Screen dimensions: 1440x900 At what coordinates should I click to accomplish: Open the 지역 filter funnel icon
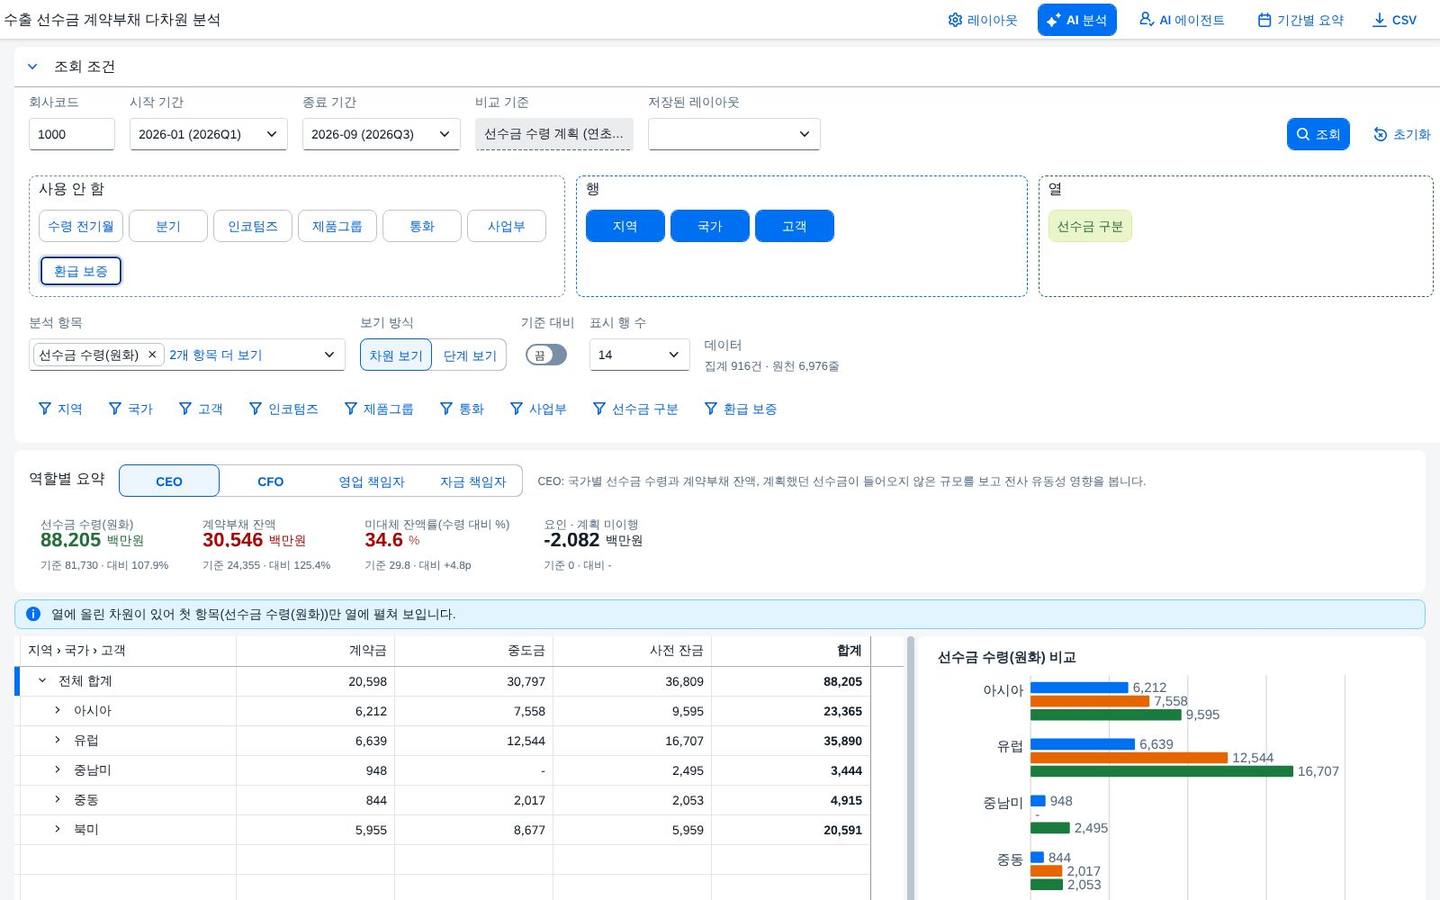[x=45, y=408]
